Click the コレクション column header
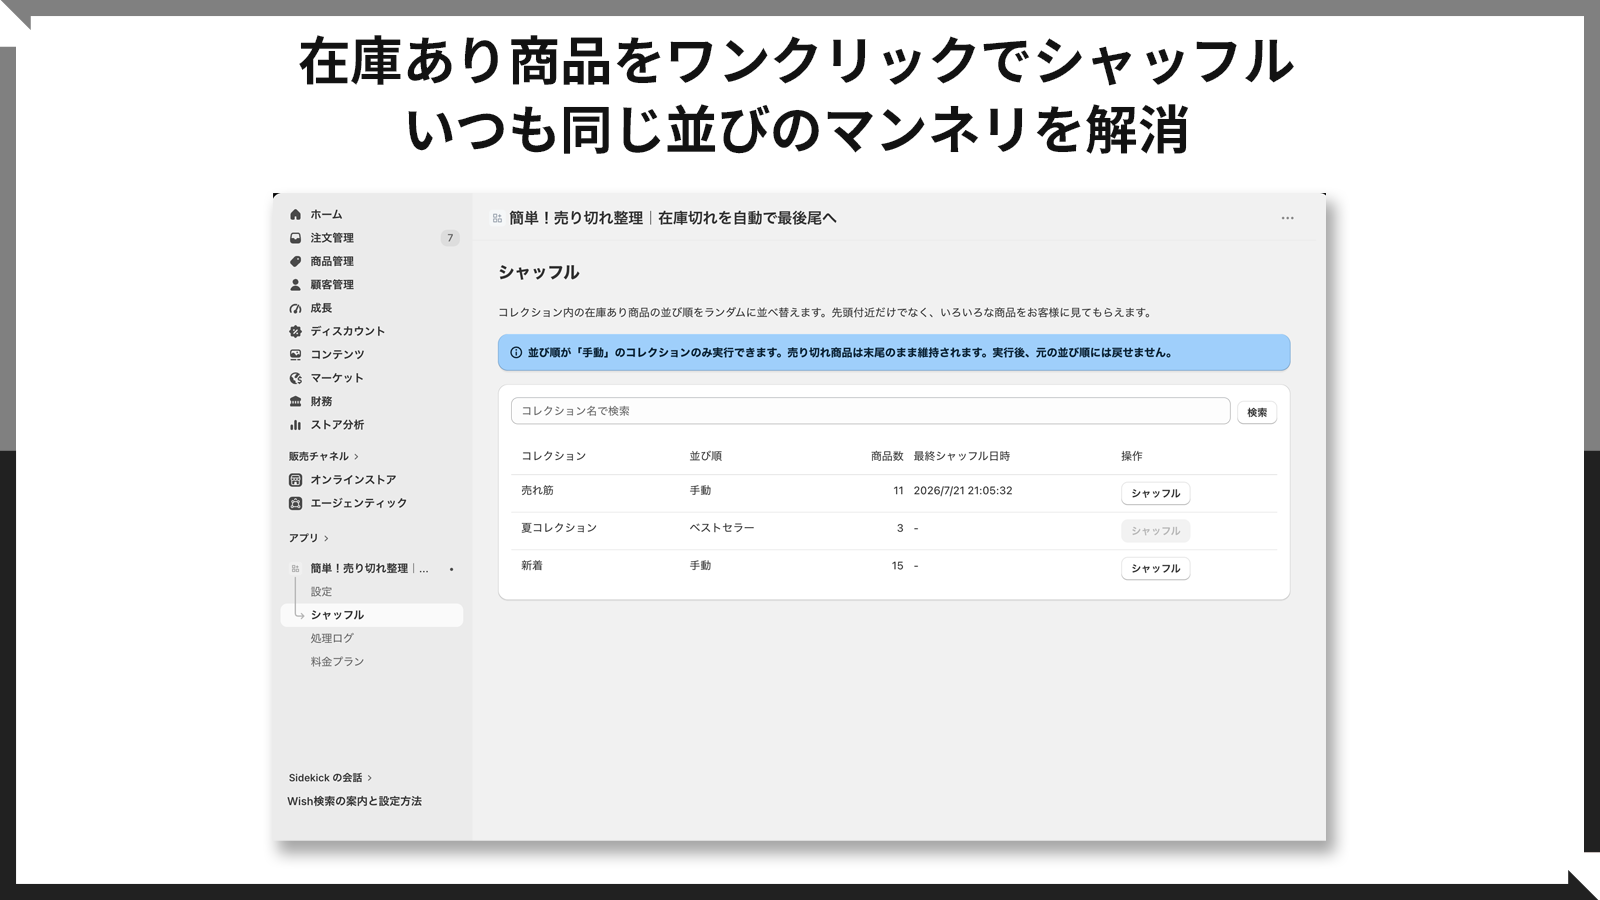1600x900 pixels. point(553,456)
